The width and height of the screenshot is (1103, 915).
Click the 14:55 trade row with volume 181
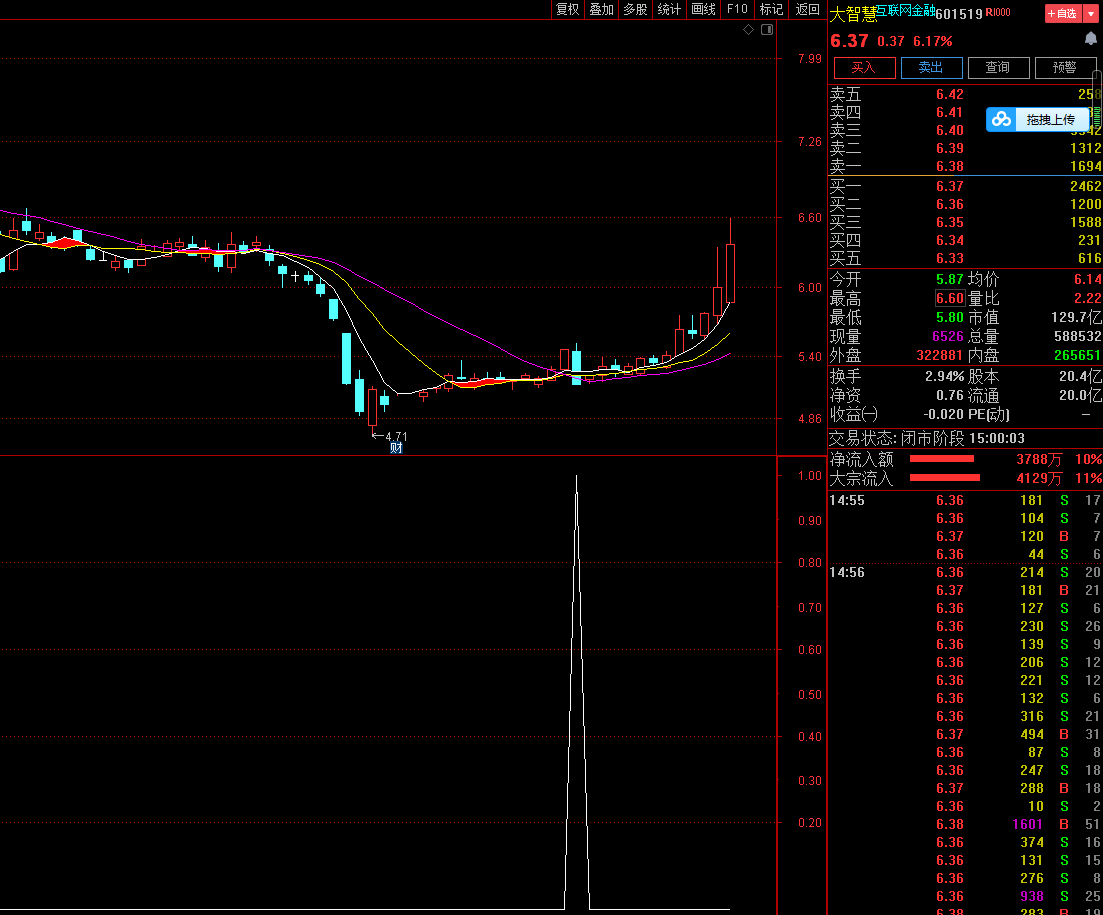965,500
